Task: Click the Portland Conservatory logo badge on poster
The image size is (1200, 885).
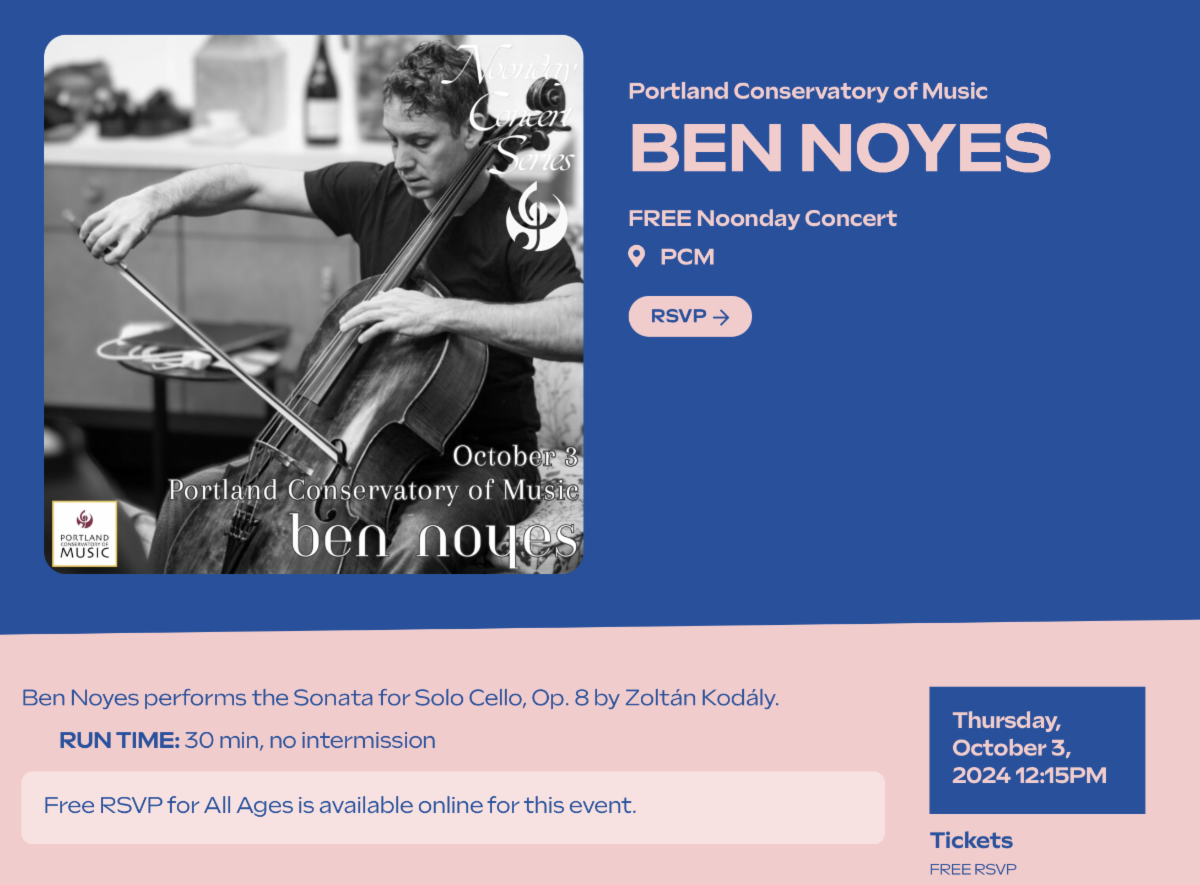Action: coord(84,534)
